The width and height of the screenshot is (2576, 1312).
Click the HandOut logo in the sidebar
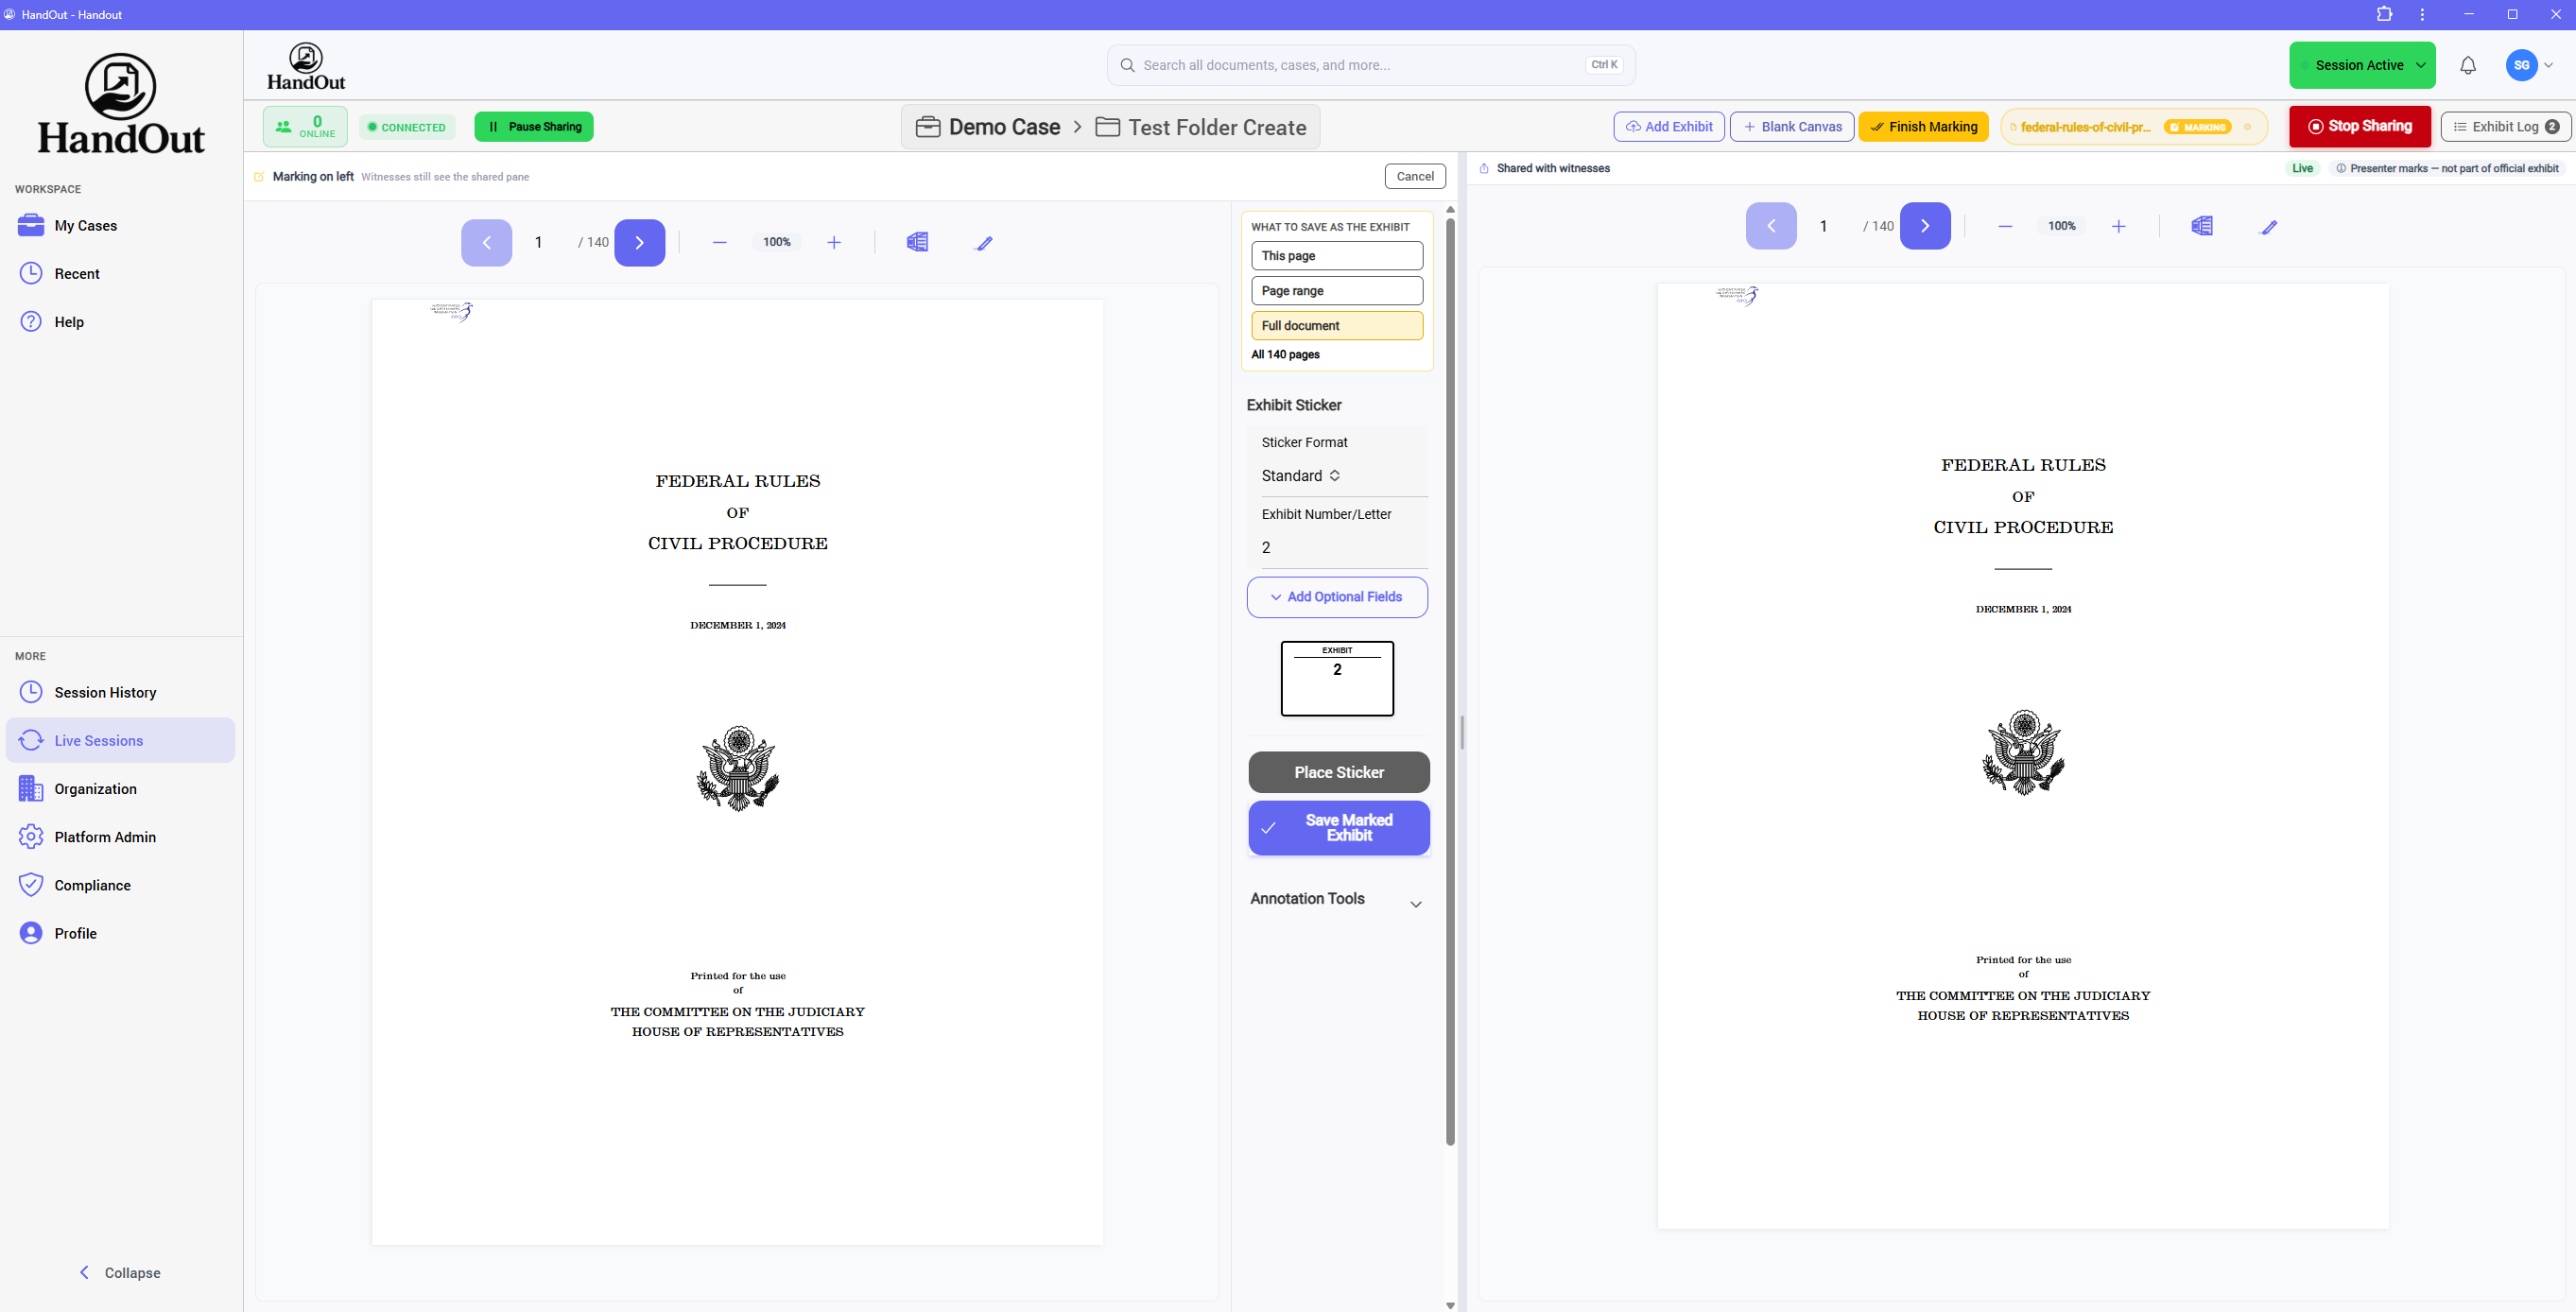(121, 104)
